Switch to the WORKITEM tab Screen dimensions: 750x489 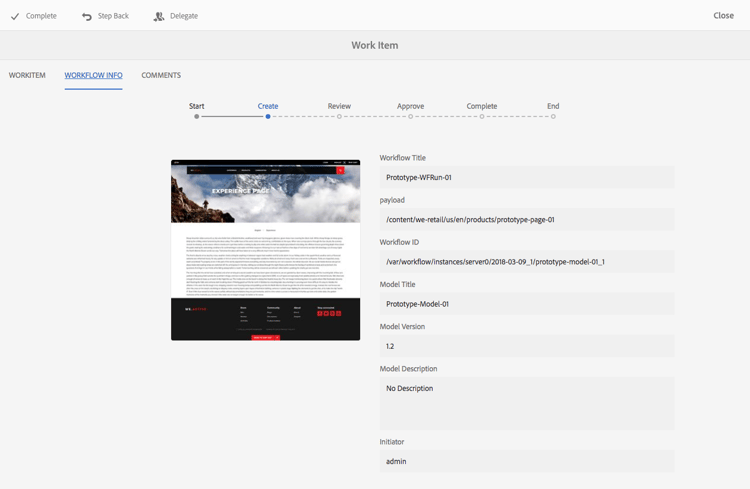27,75
